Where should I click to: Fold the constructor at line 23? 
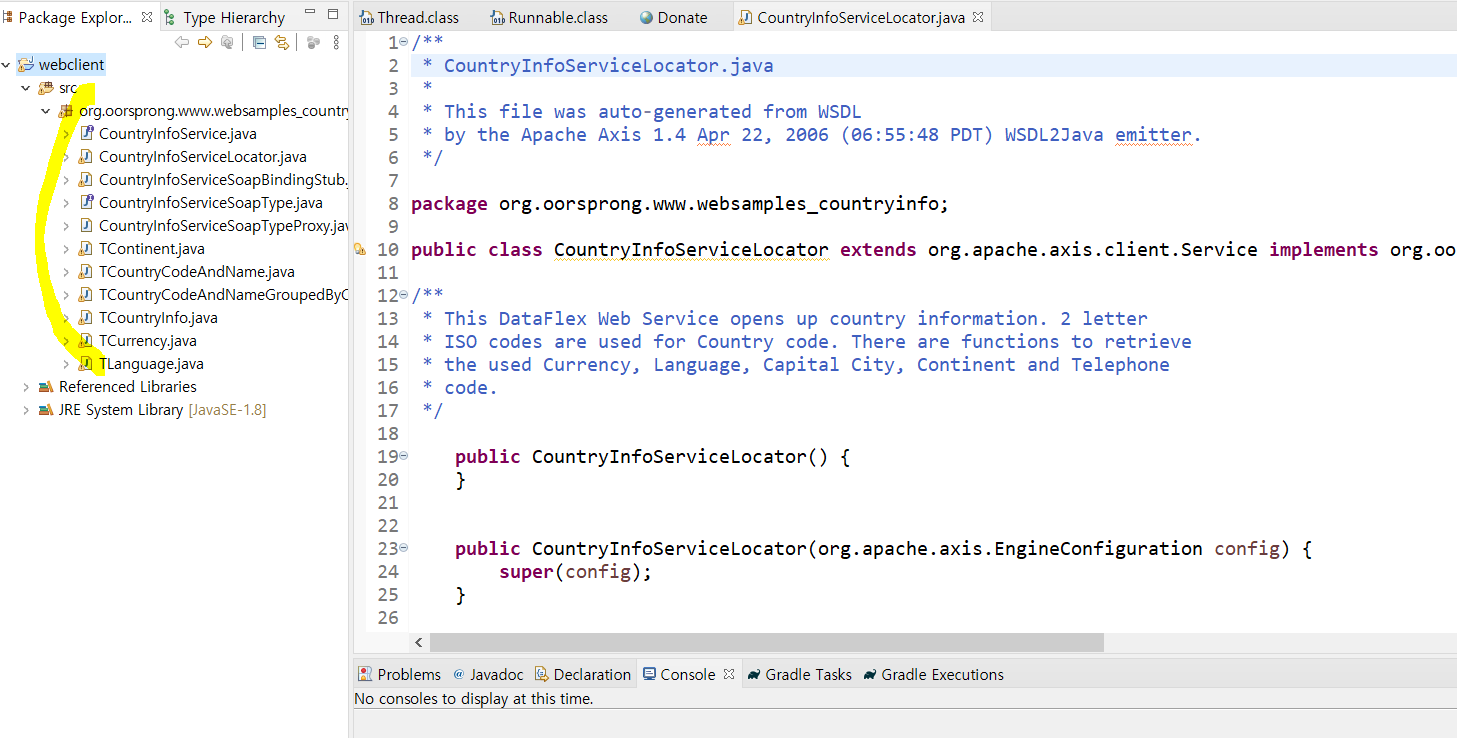[403, 548]
